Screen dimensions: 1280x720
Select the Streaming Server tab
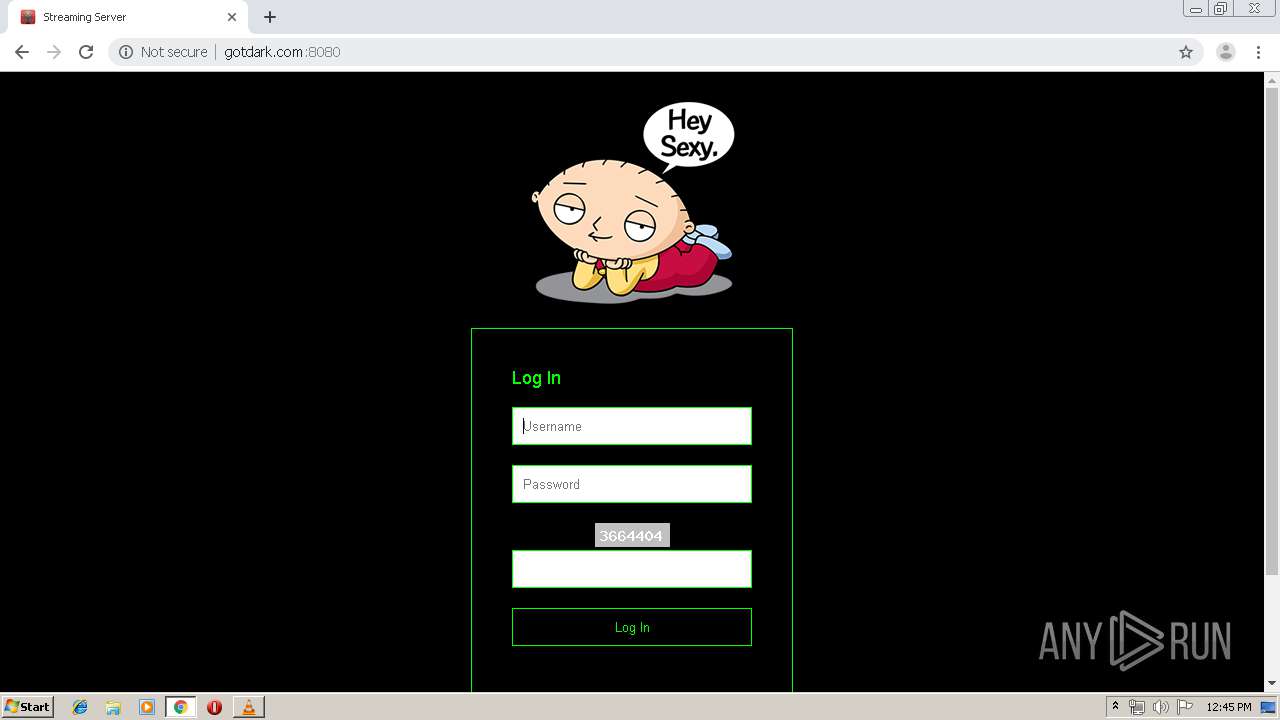coord(128,17)
